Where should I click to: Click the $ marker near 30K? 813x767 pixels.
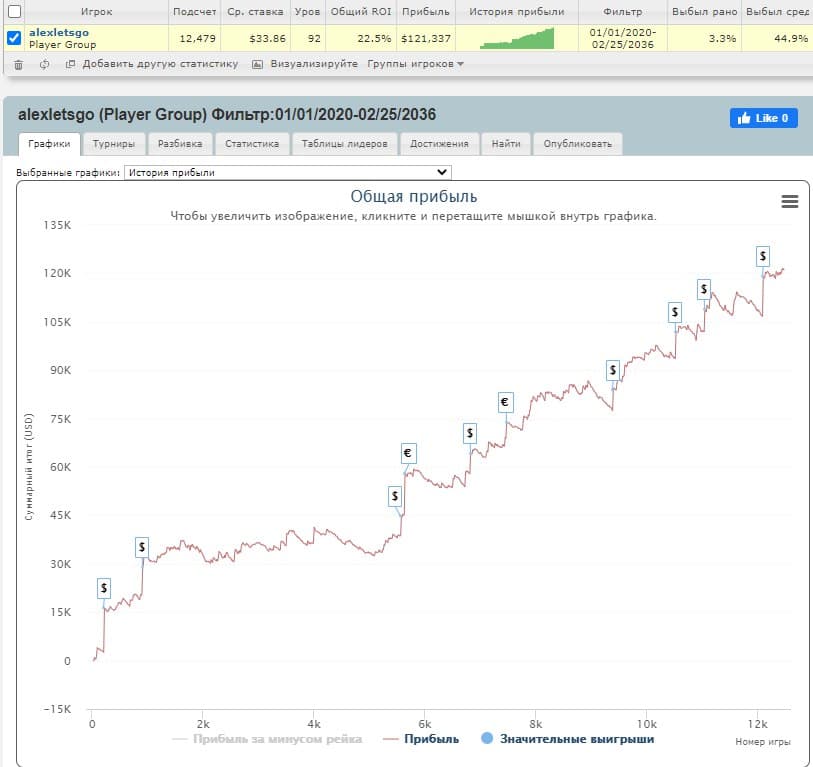click(142, 547)
